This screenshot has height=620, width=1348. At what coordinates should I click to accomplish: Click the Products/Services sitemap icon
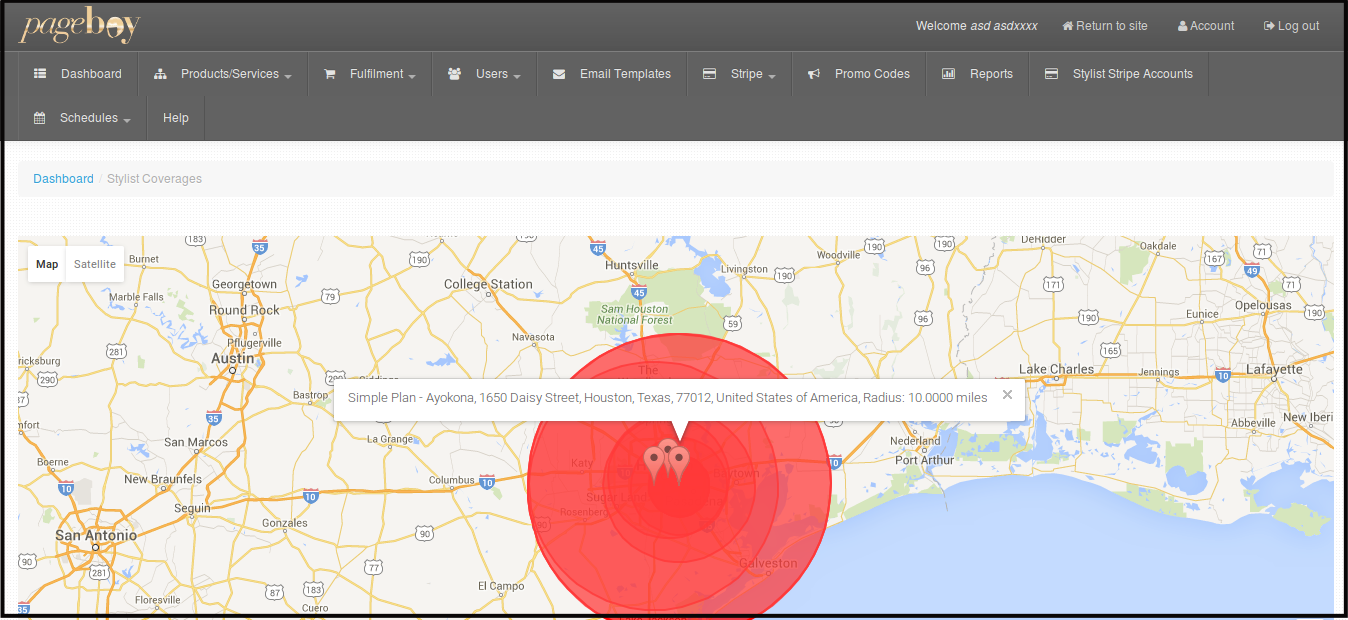(160, 74)
